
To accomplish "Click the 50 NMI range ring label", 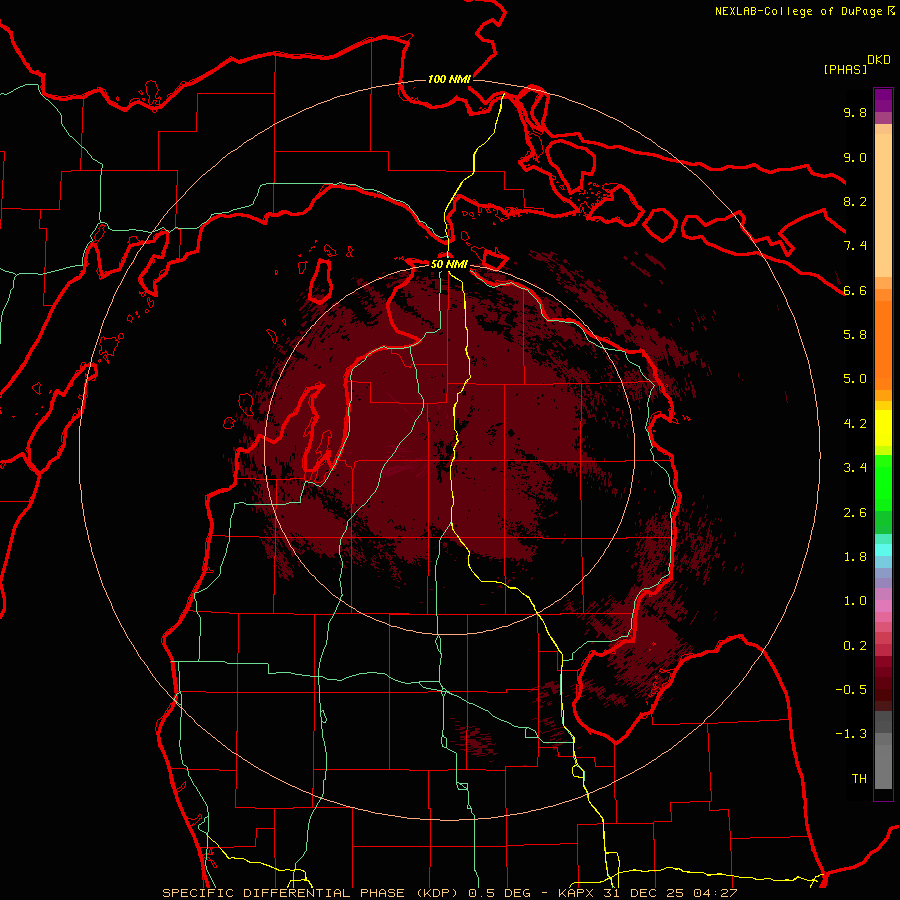I will tap(449, 264).
